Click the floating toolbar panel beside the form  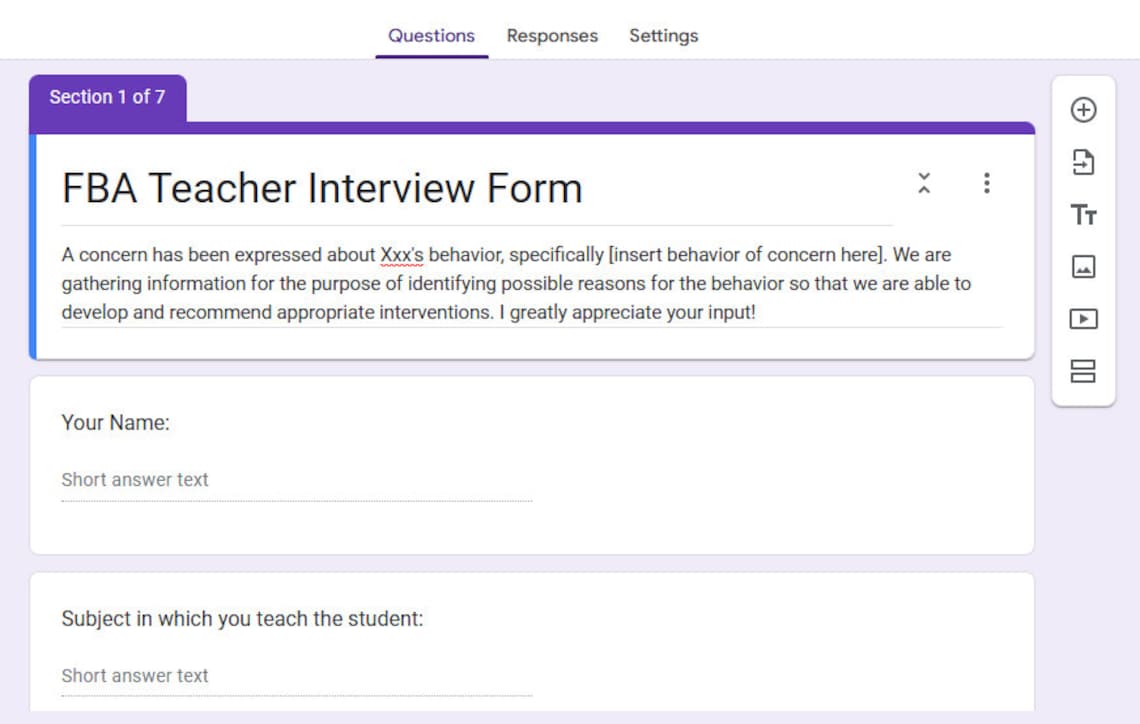click(1083, 240)
